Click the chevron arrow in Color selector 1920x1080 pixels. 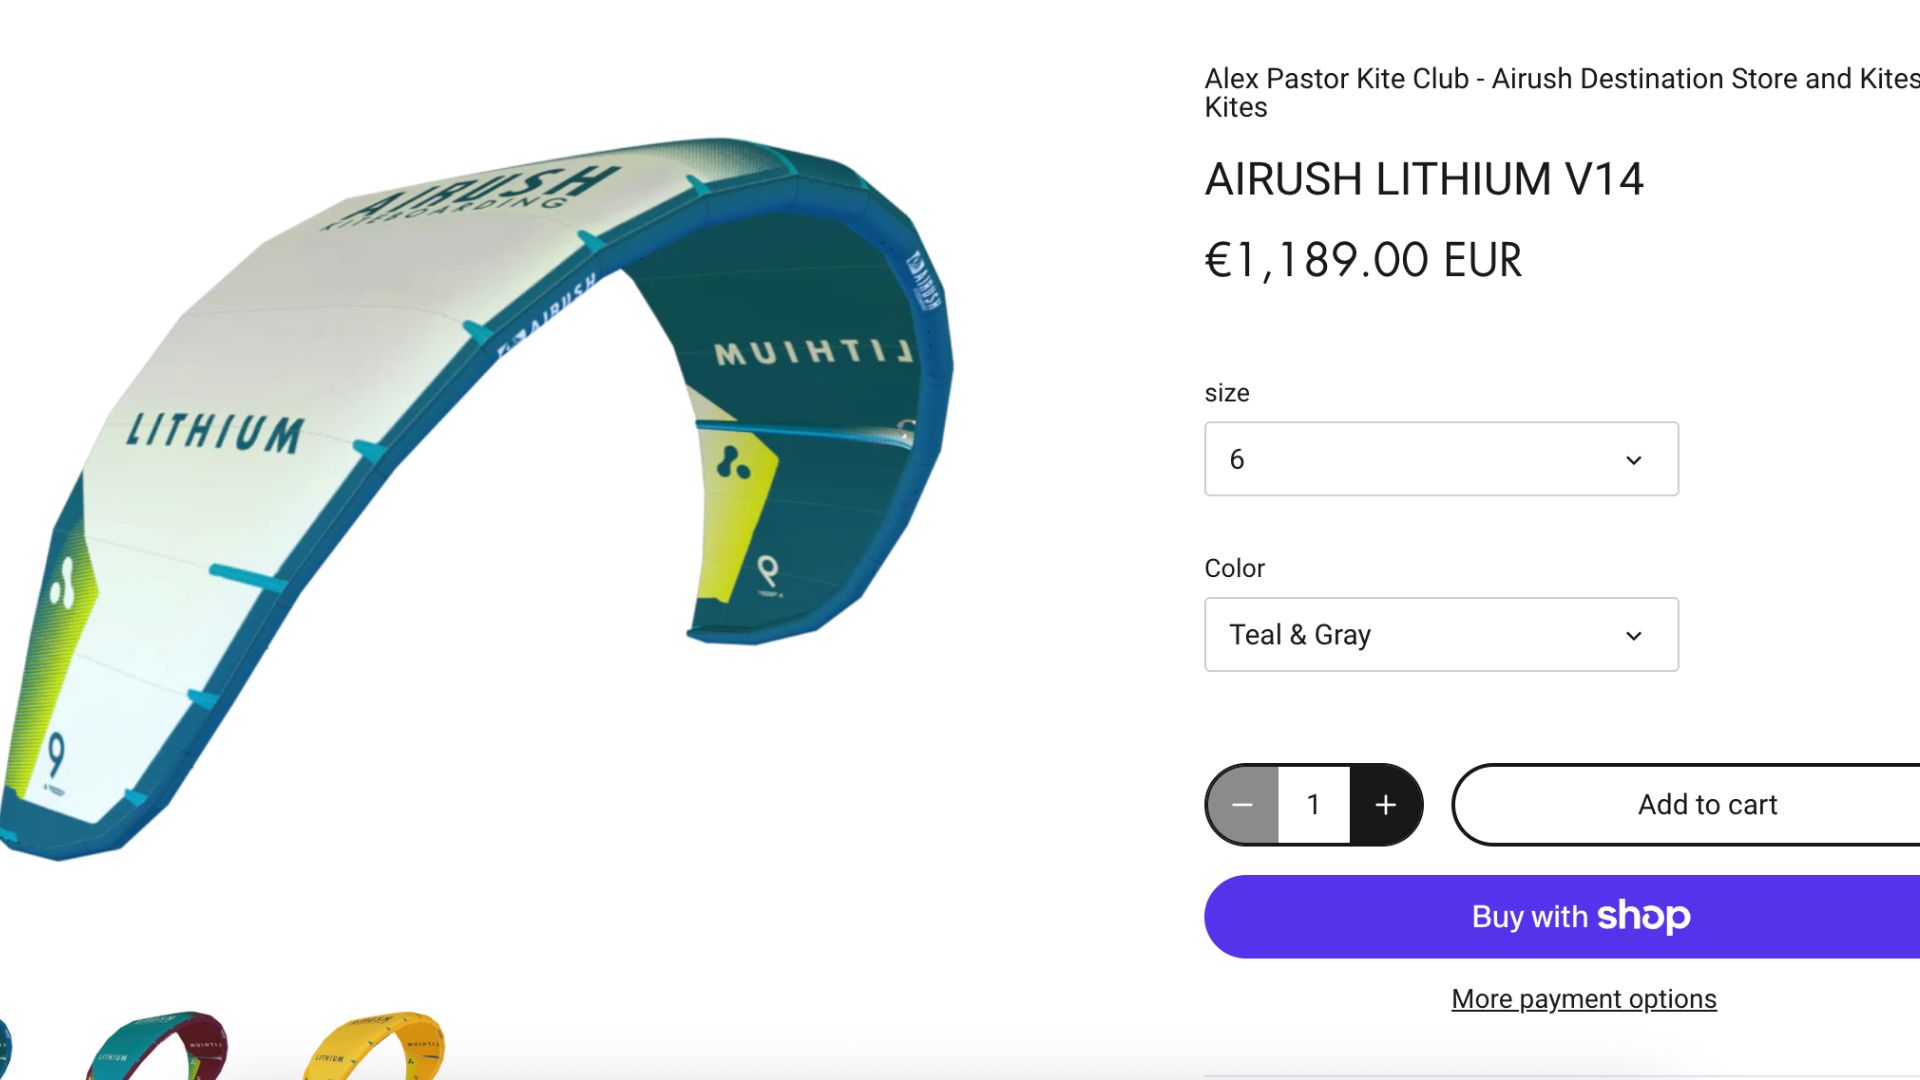pos(1634,636)
